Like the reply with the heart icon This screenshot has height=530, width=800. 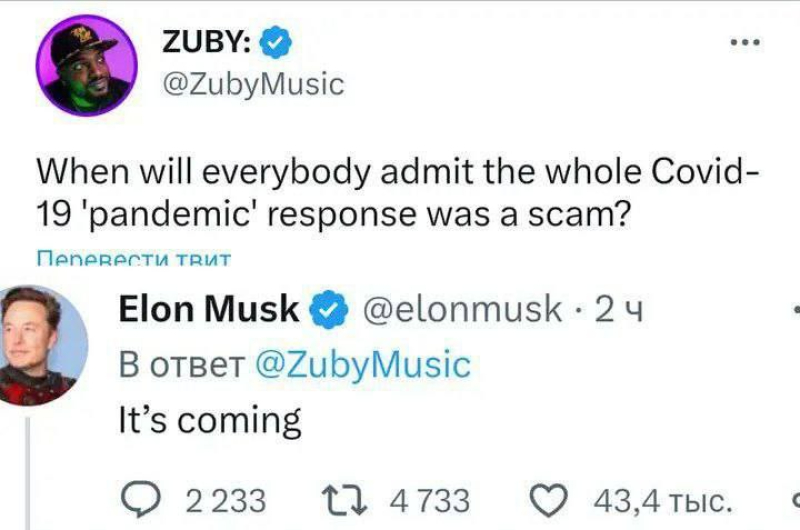[548, 500]
